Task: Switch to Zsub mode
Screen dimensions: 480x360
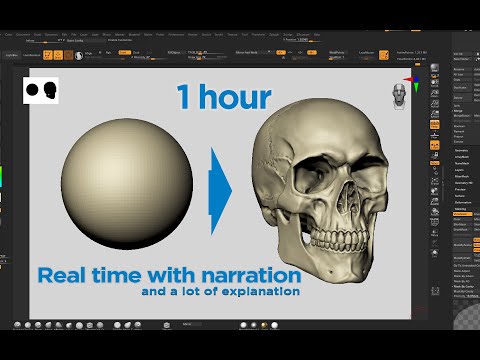Action: click(x=136, y=53)
